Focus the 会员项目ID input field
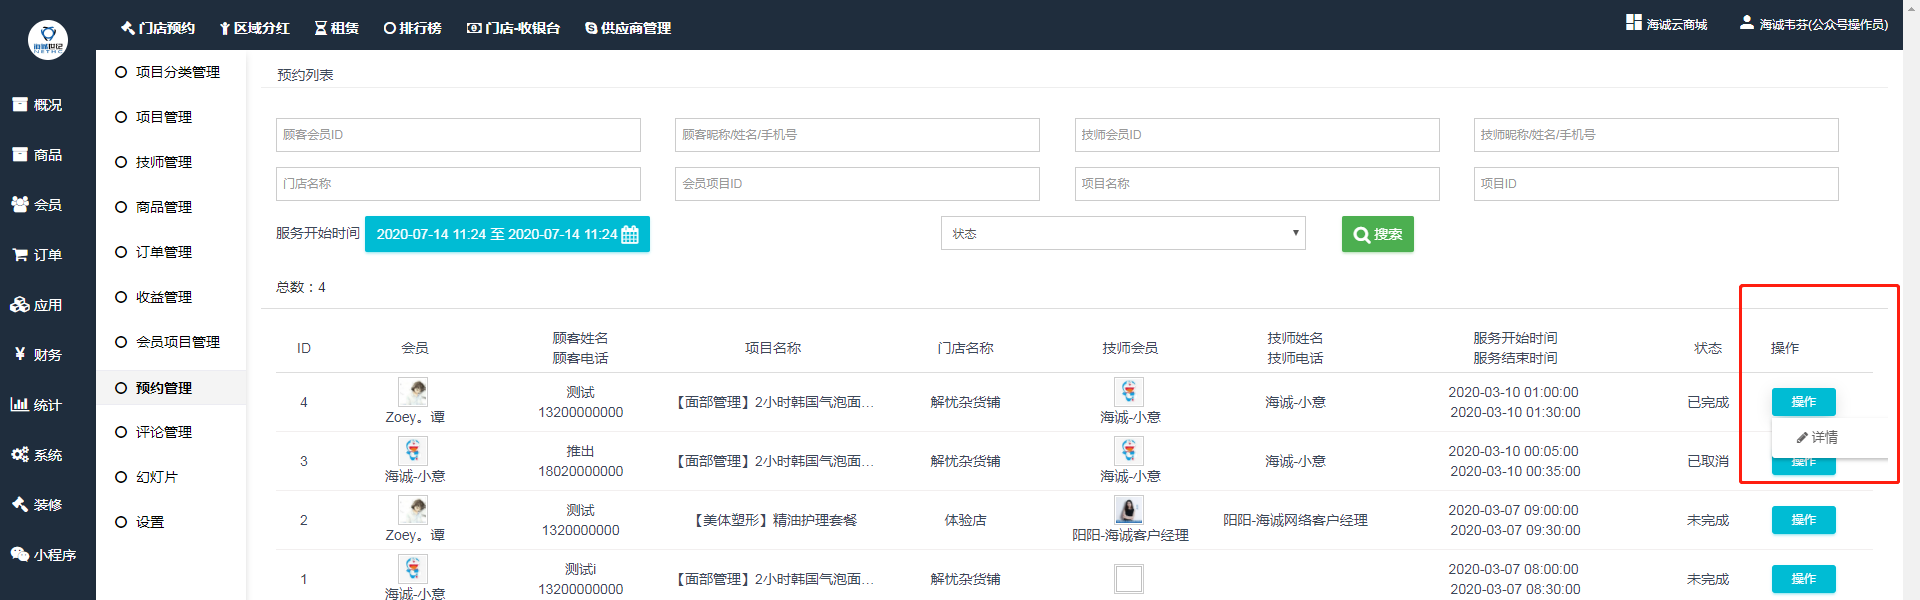 coord(857,184)
